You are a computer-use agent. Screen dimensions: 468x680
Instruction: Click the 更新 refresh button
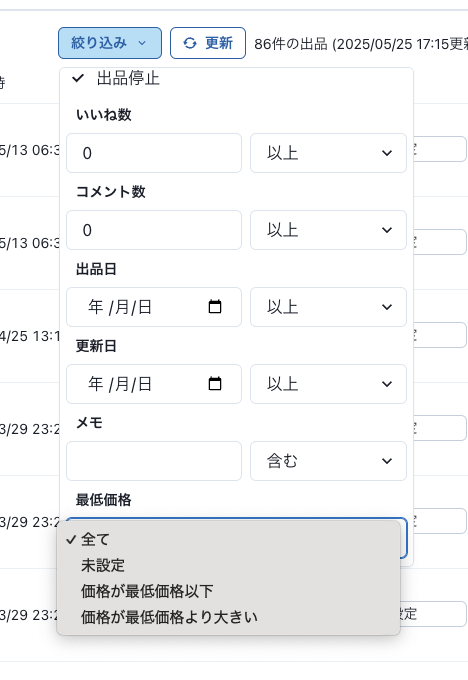pos(208,43)
